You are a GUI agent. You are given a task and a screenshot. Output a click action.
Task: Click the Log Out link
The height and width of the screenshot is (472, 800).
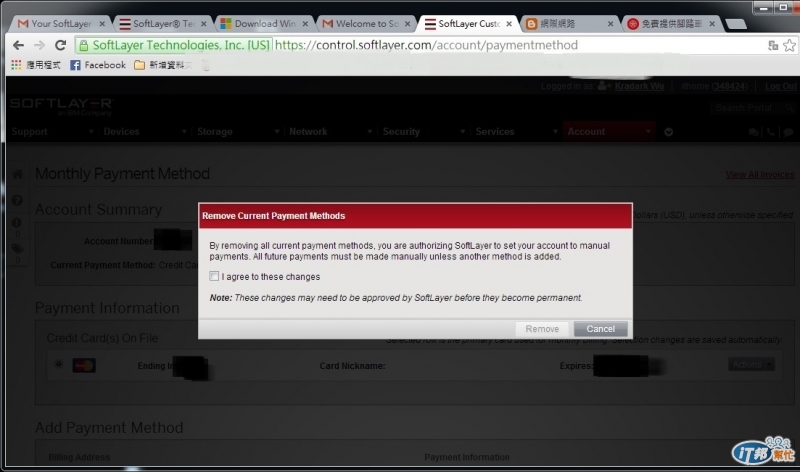[x=780, y=86]
